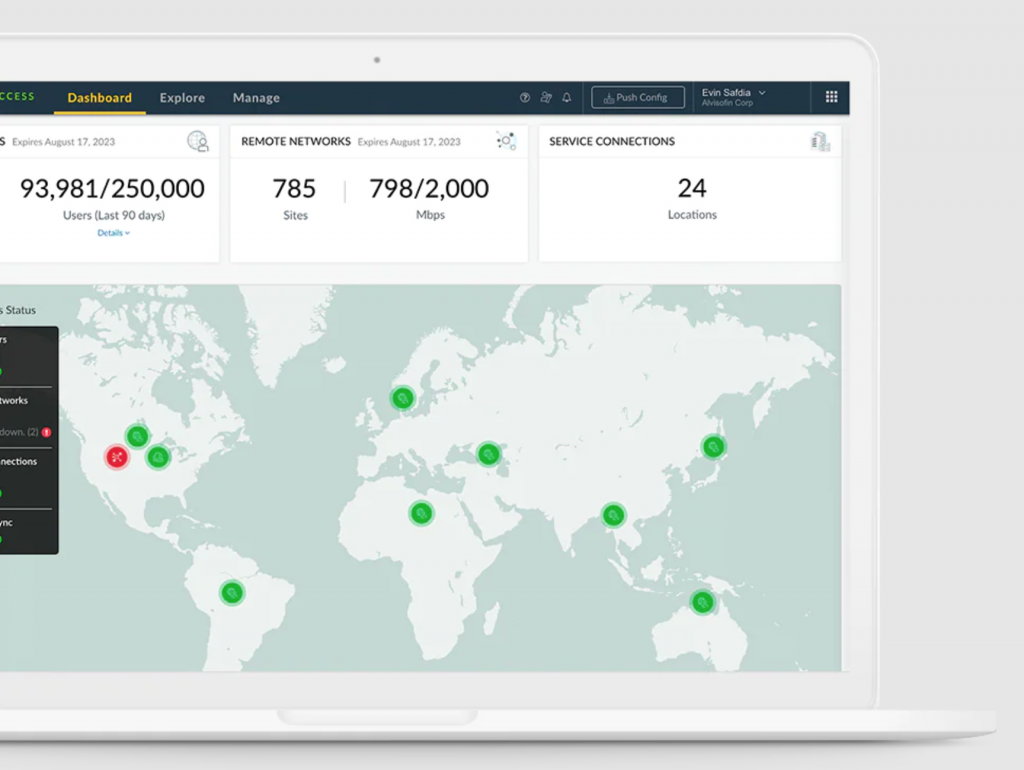Expand the Details dropdown under Users
The height and width of the screenshot is (770, 1024).
[113, 233]
